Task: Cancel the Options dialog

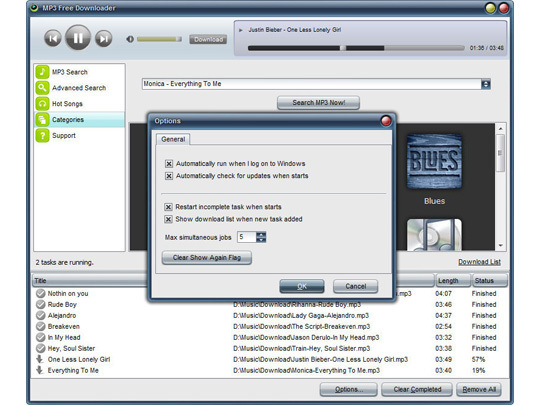Action: [355, 286]
